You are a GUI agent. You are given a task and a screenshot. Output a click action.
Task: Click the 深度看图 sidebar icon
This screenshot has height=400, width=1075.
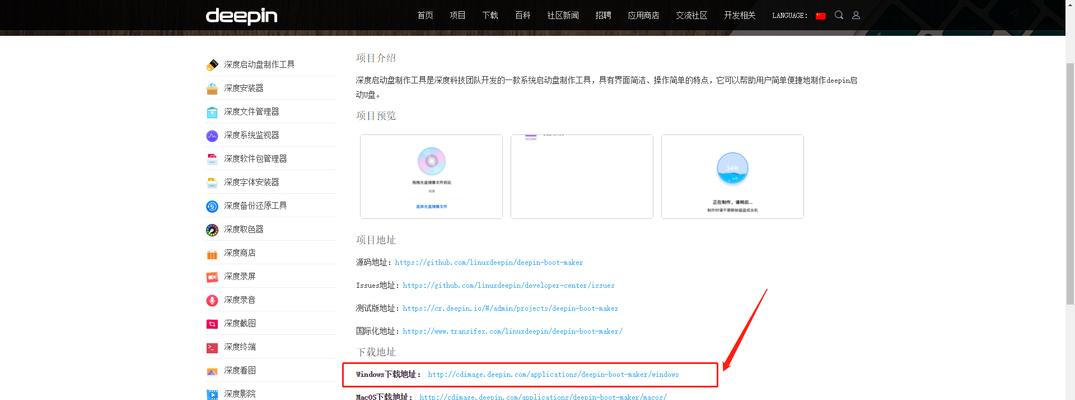[x=212, y=370]
